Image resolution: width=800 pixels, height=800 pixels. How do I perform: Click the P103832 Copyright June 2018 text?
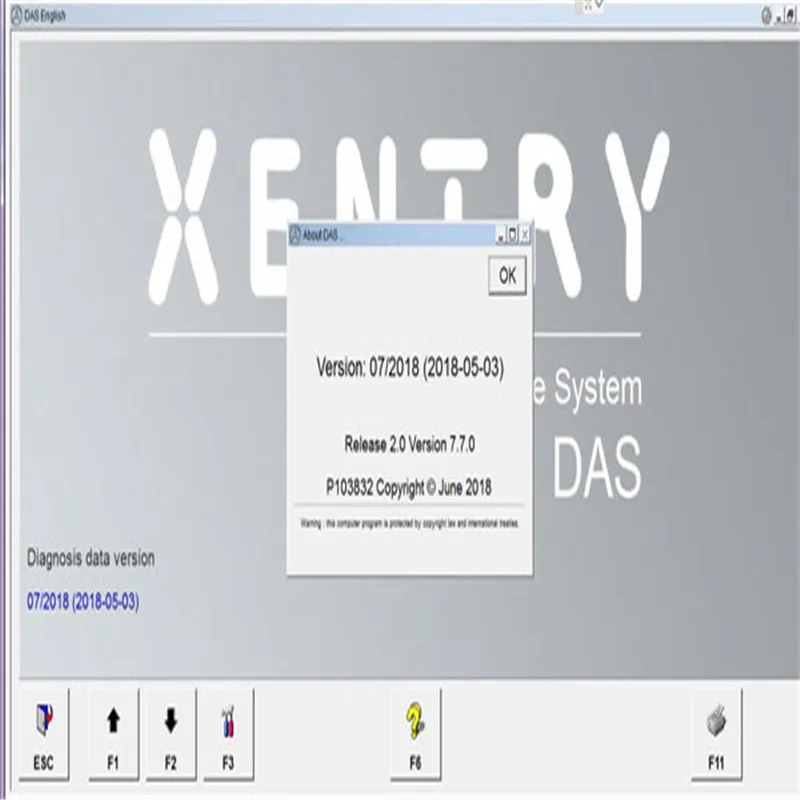point(409,487)
